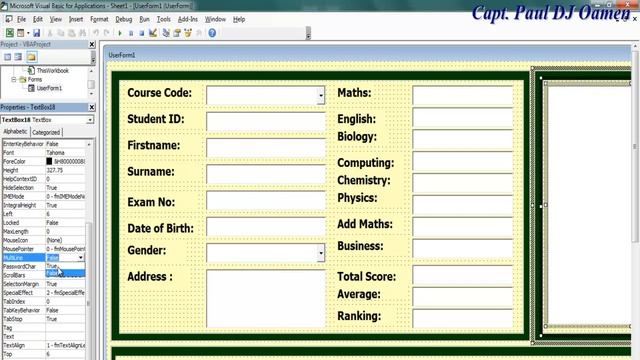This screenshot has height=360, width=640.
Task: Click the Toolbox toolbar icon
Action: tap(199, 33)
